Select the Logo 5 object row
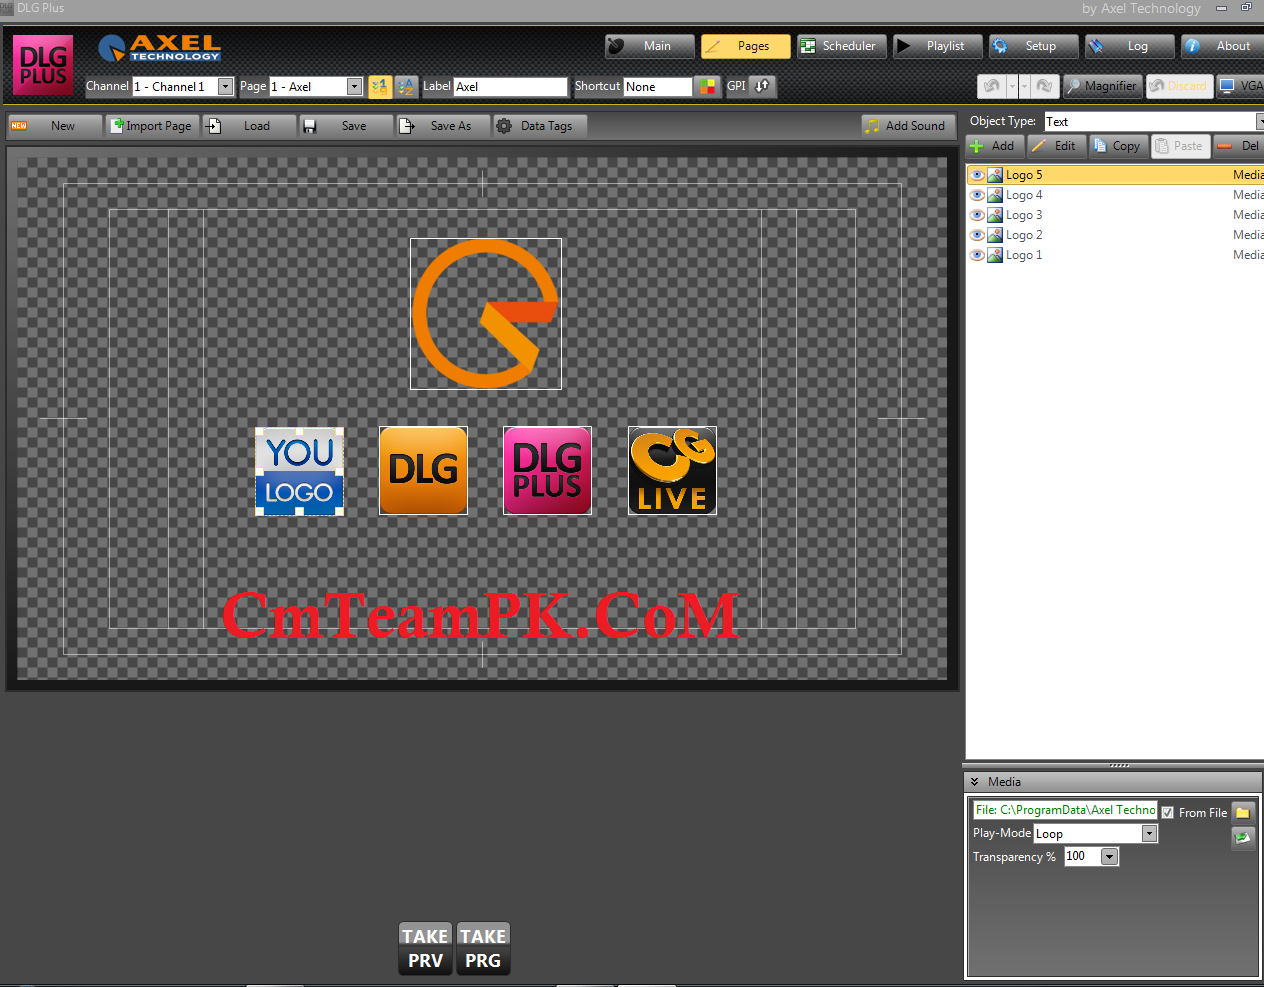 [x=1115, y=175]
